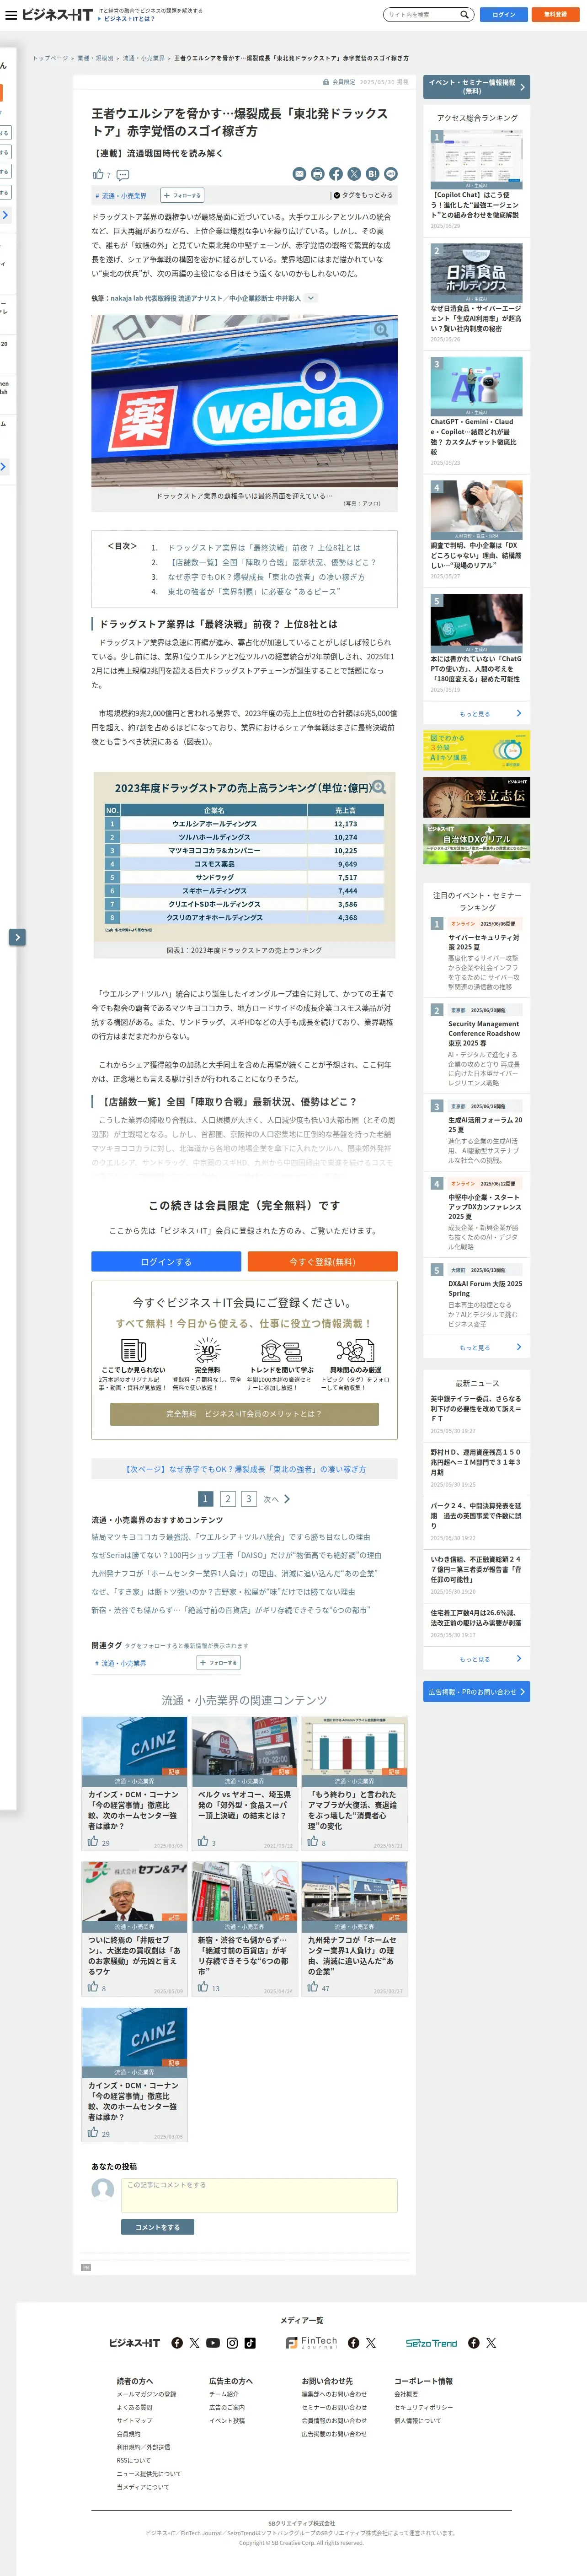Click トップページ breadcrumb
Image resolution: width=587 pixels, height=2576 pixels.
click(50, 58)
